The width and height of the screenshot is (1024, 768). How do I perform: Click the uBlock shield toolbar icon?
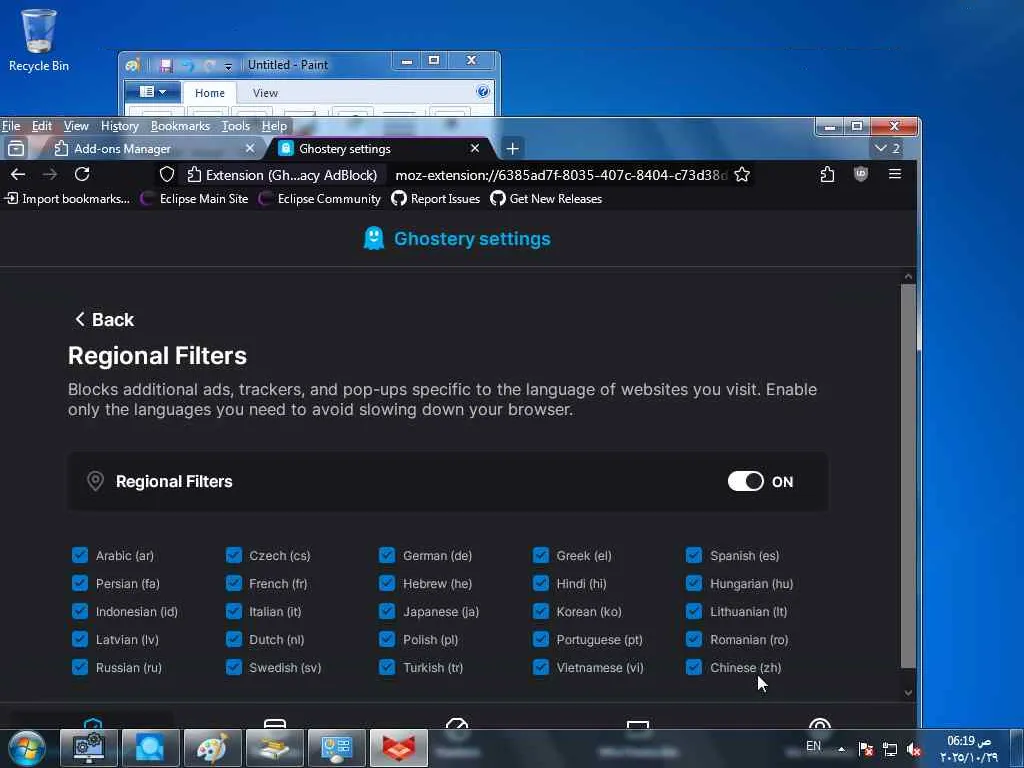861,174
